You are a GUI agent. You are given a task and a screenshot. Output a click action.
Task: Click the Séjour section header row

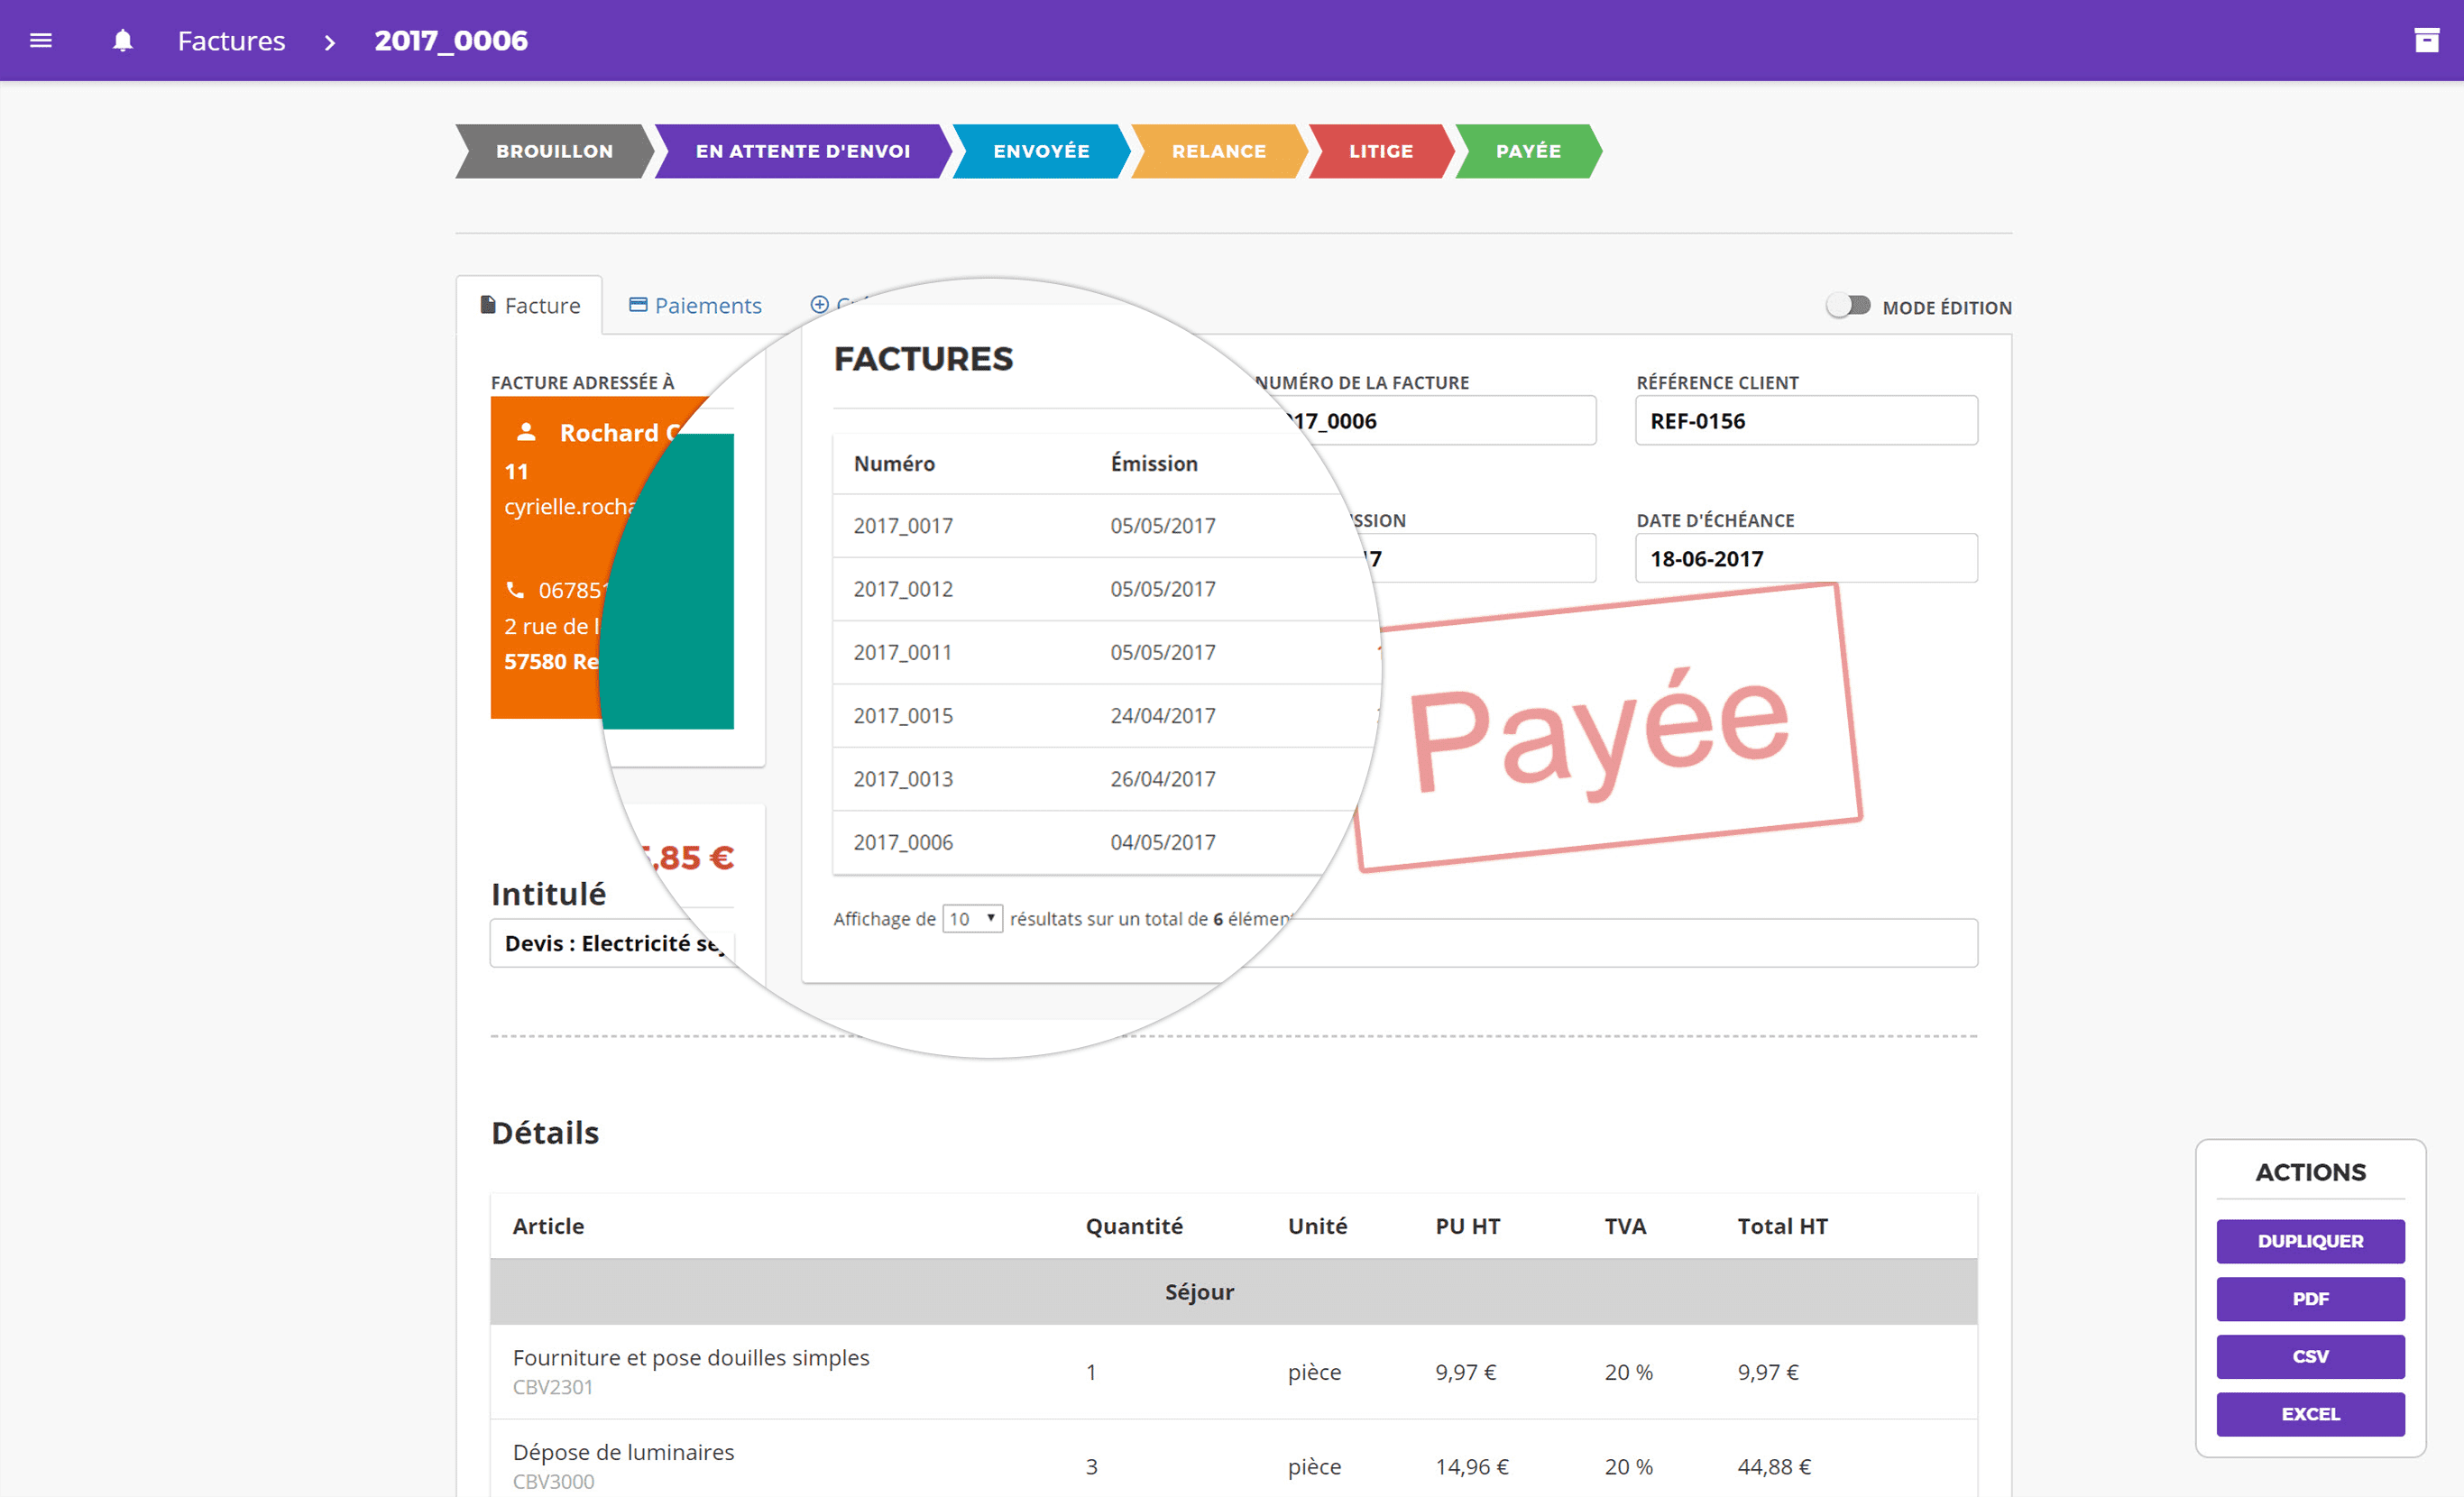[x=1233, y=1291]
